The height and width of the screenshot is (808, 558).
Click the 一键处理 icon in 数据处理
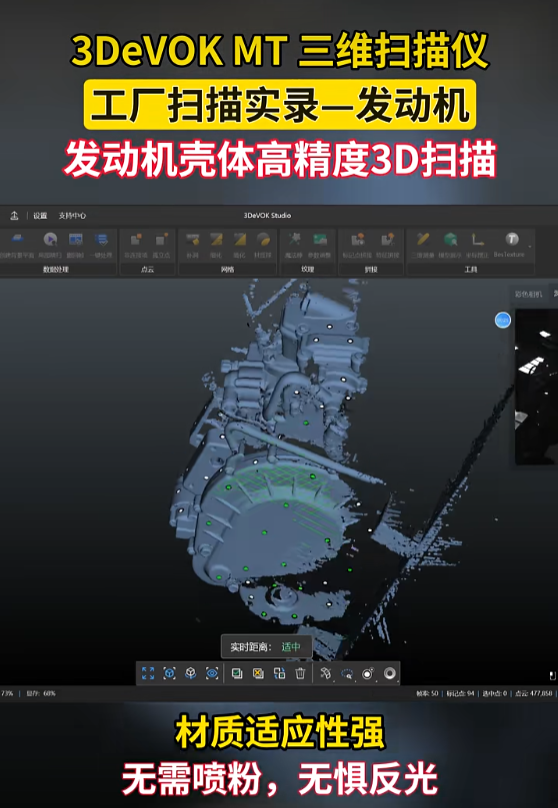tap(102, 240)
